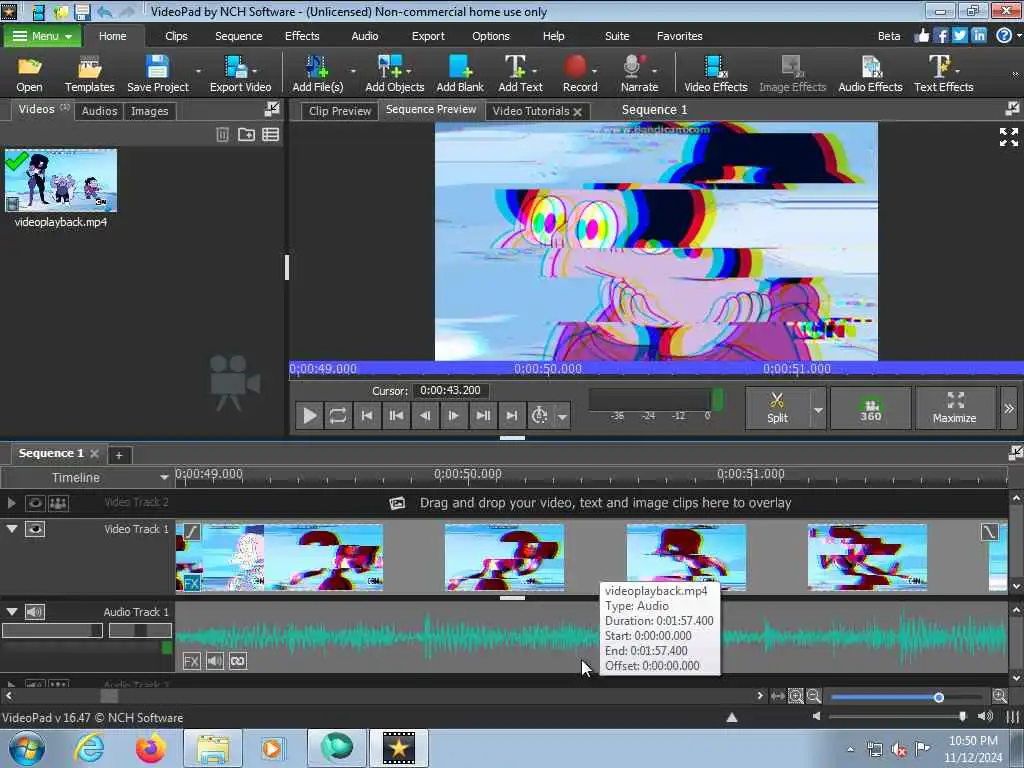
Task: Expand the Video Track 2 triangle
Action: tap(11, 503)
